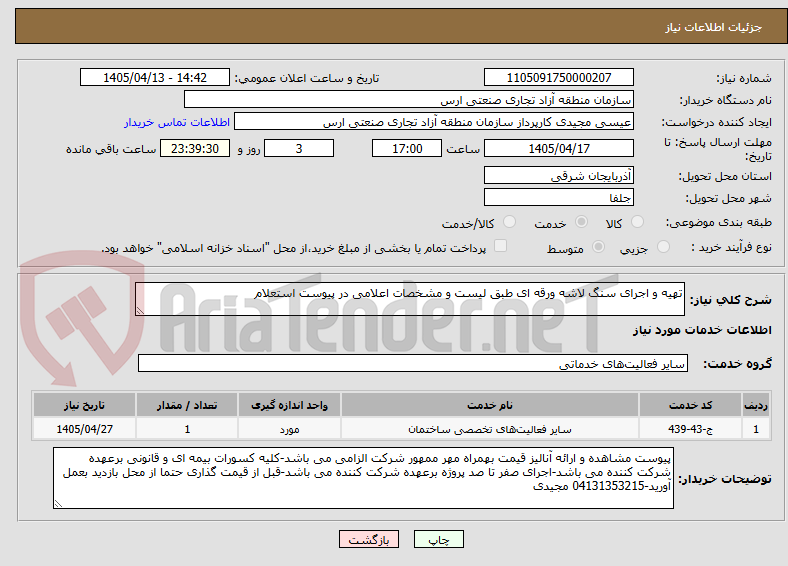
Task: Click the اطلاعات خدمات مورد نیاز heading
Action: [x=702, y=330]
